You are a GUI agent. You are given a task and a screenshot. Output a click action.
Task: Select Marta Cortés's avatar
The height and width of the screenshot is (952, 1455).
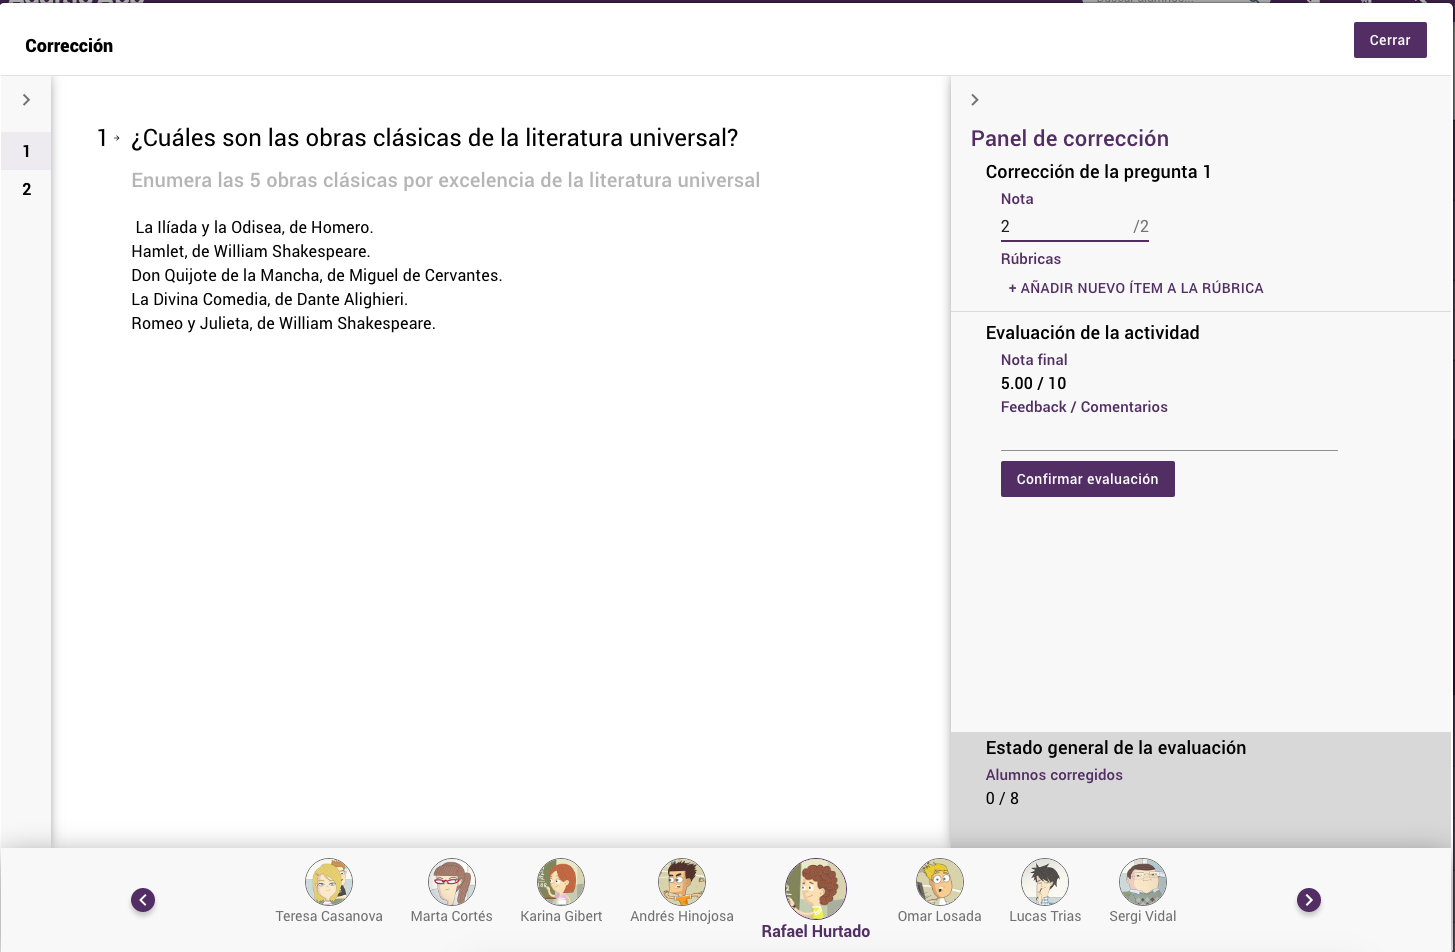coord(452,882)
